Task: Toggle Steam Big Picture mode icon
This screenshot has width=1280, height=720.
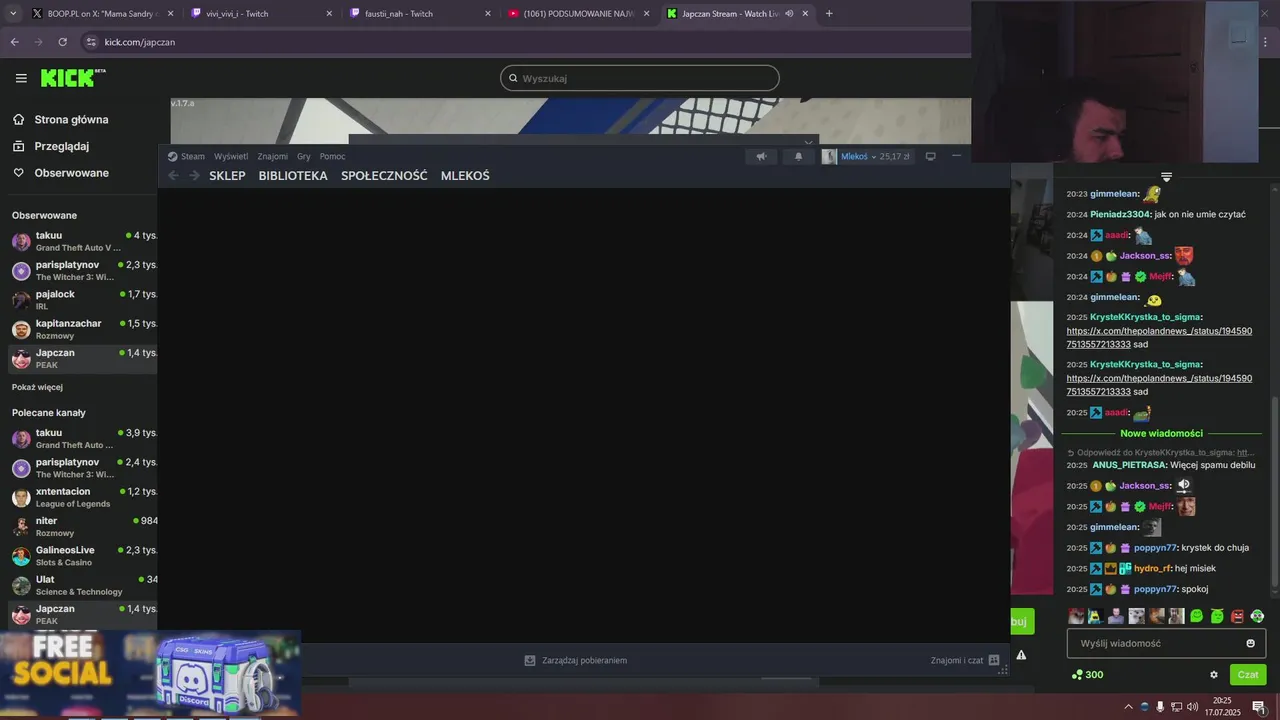Action: coord(930,156)
